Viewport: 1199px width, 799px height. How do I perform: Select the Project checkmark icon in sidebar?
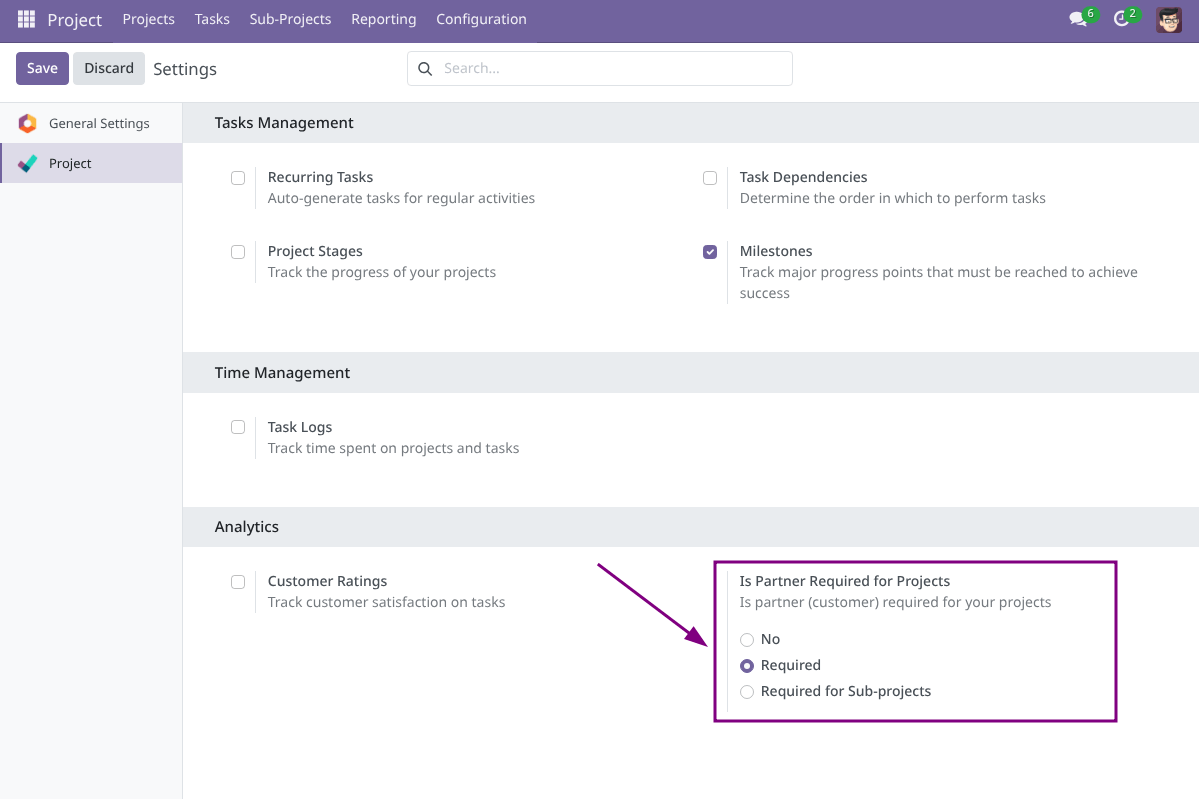click(27, 162)
